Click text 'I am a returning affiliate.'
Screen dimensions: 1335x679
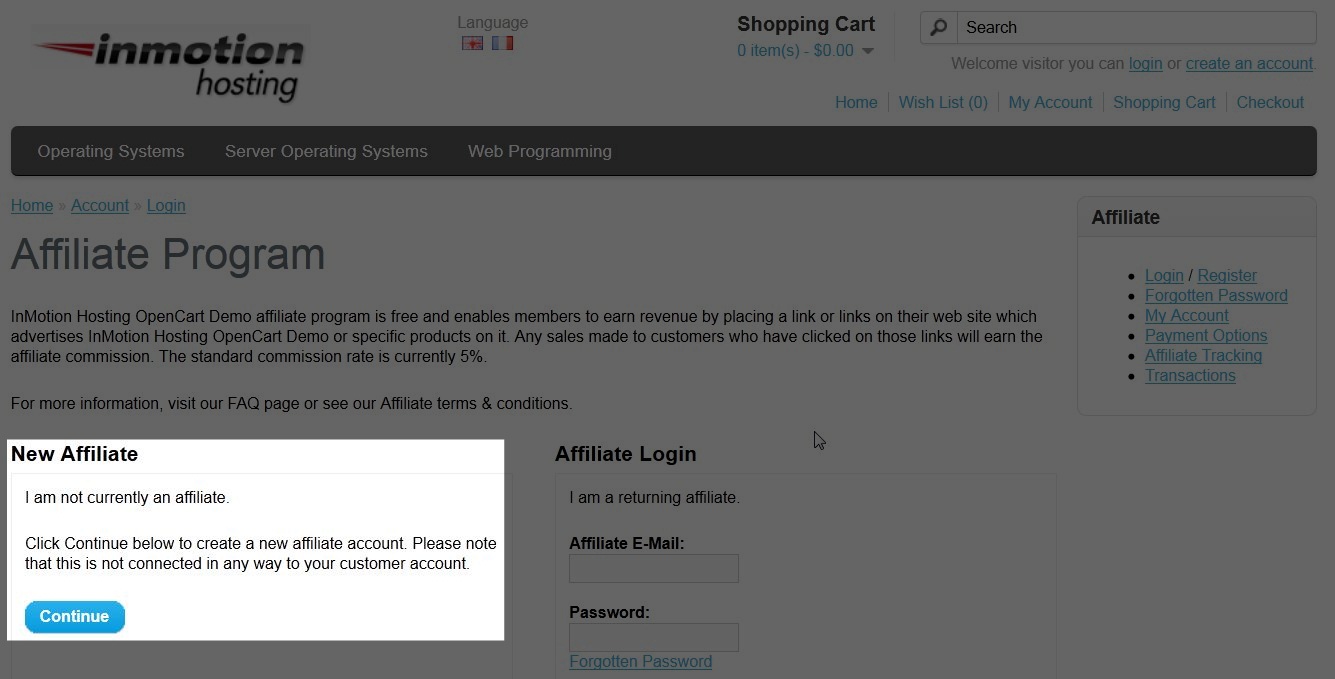pos(655,497)
